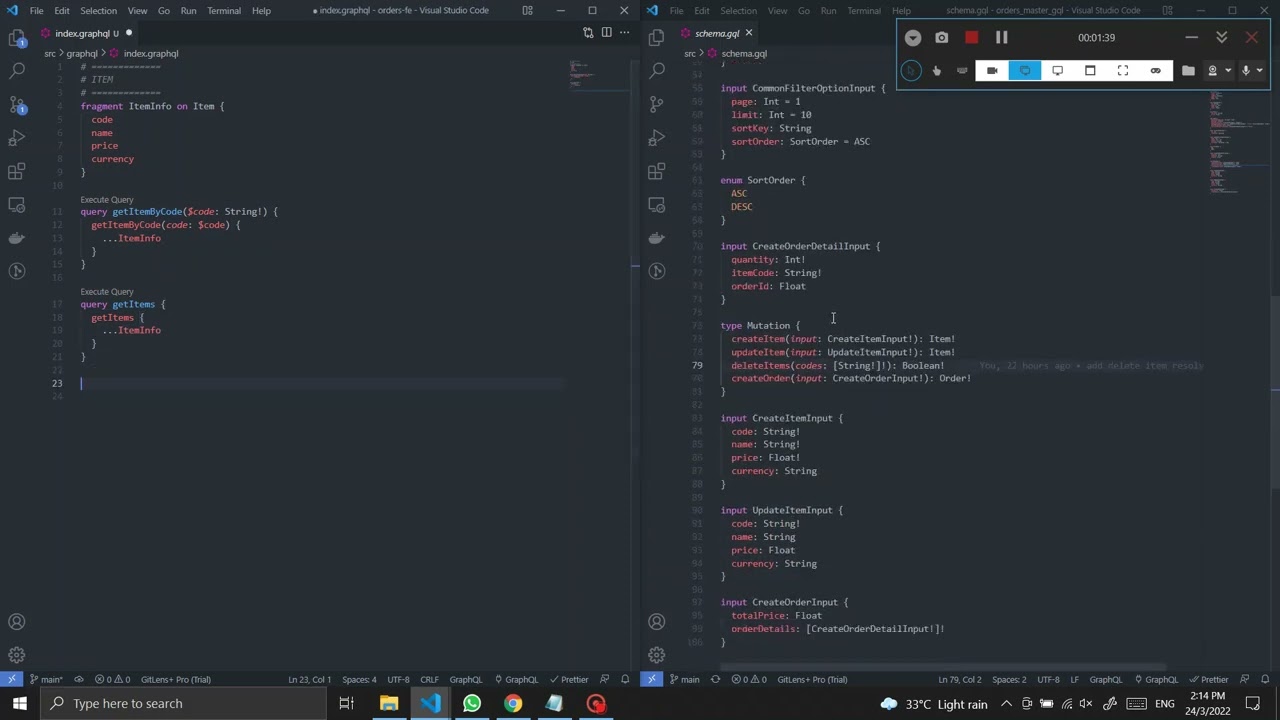1280x720 pixels.
Task: Open Terminal menu in left VS Code window
Action: click(x=224, y=10)
